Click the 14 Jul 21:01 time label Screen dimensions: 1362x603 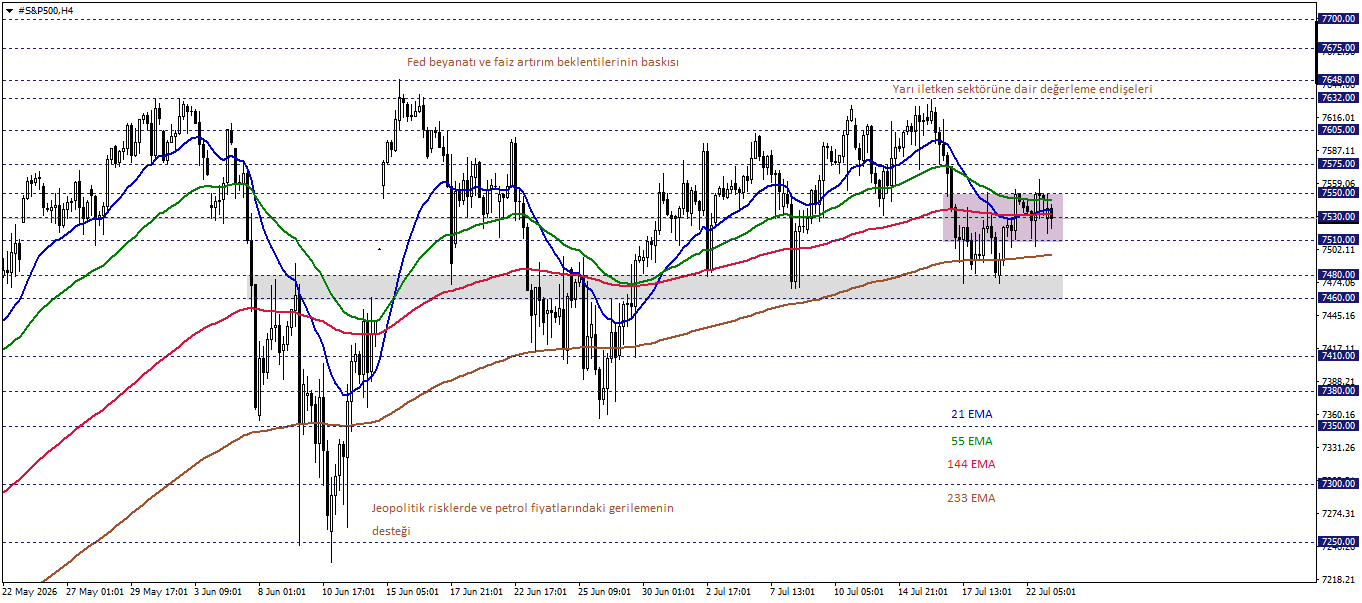pyautogui.click(x=925, y=592)
